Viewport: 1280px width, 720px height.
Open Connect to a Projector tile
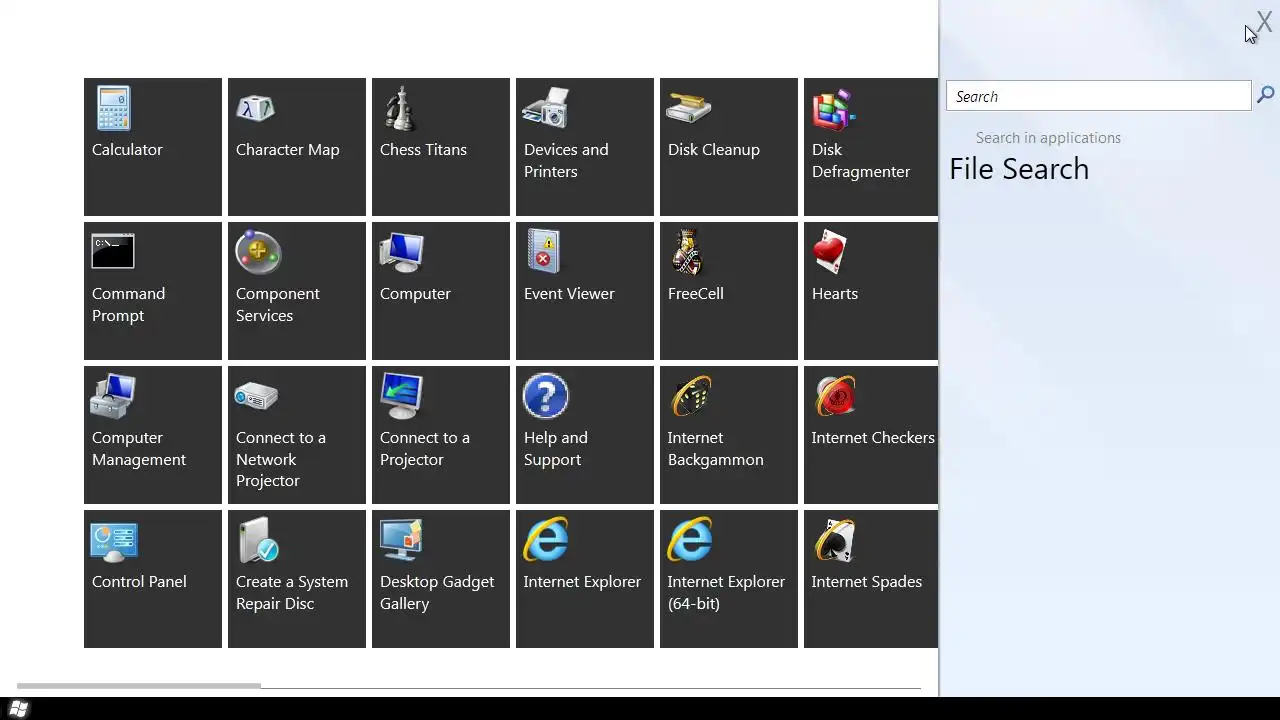441,435
